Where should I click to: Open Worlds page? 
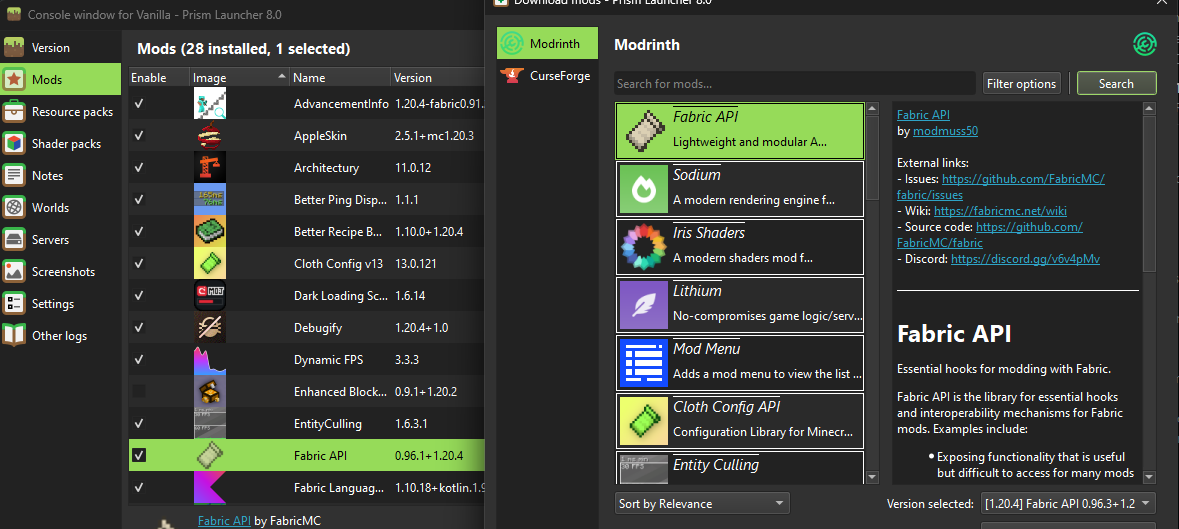pos(60,207)
